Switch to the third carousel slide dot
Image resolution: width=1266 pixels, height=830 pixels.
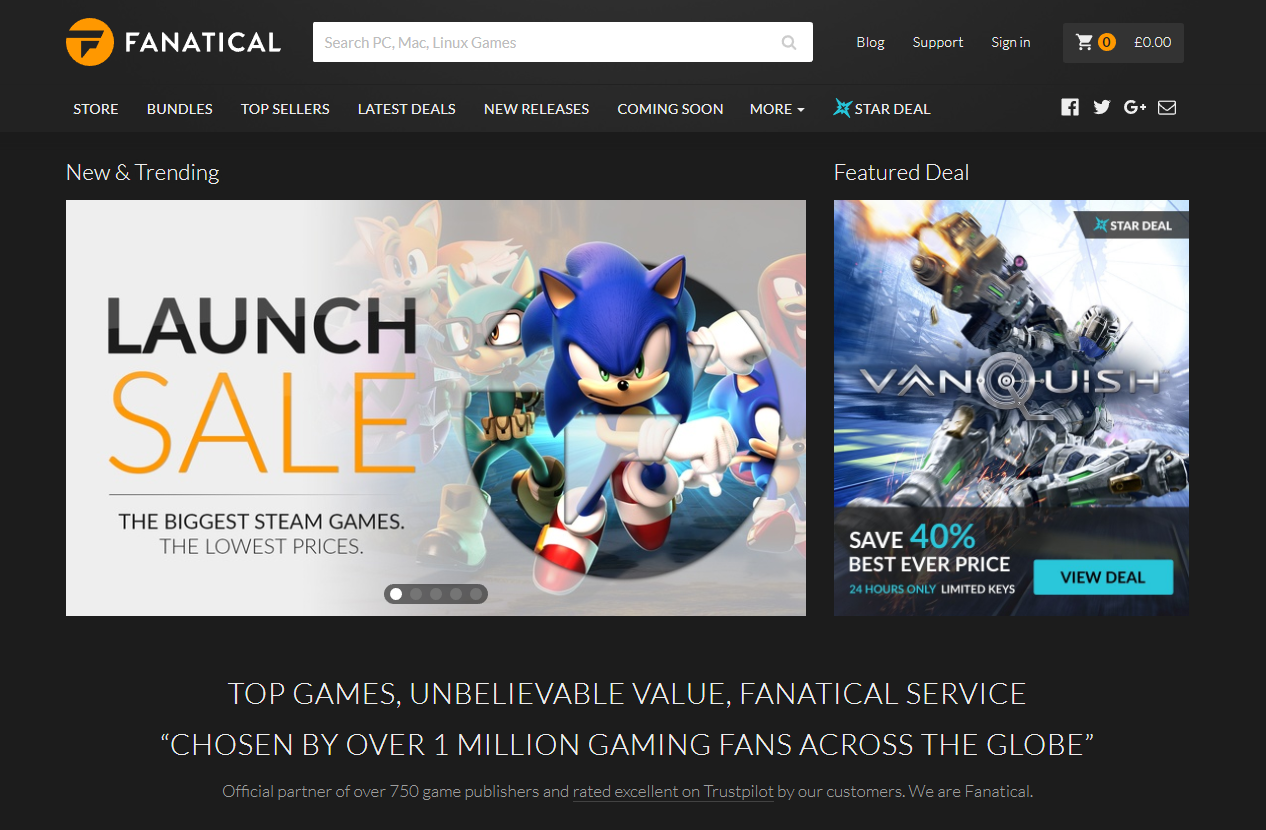coord(436,594)
